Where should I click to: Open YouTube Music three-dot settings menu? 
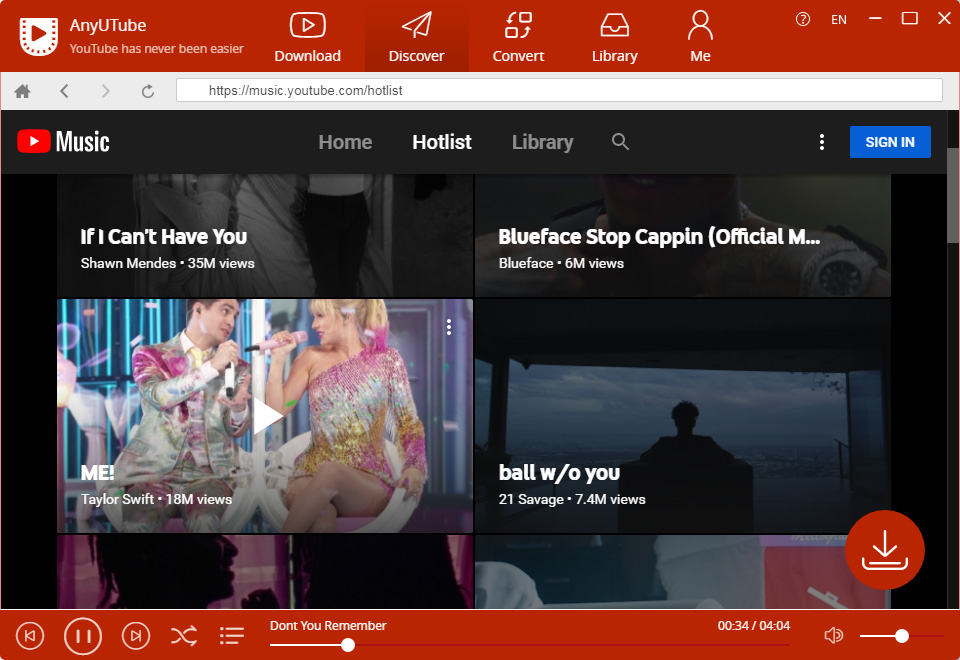[822, 142]
